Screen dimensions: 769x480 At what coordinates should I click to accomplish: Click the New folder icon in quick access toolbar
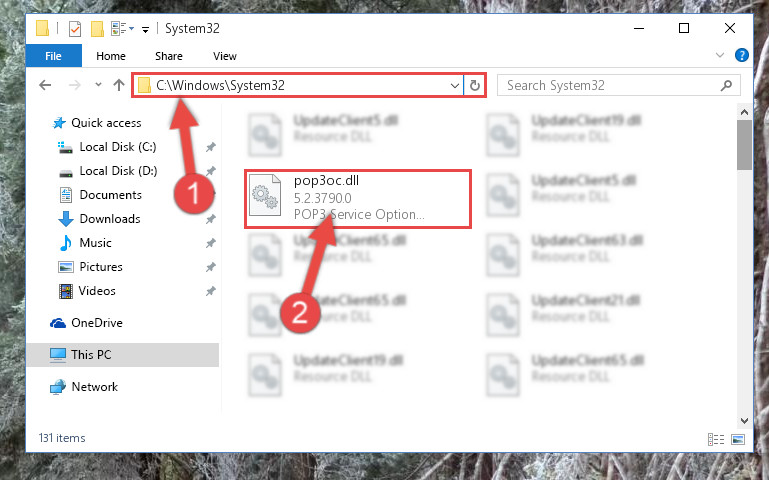tap(98, 29)
